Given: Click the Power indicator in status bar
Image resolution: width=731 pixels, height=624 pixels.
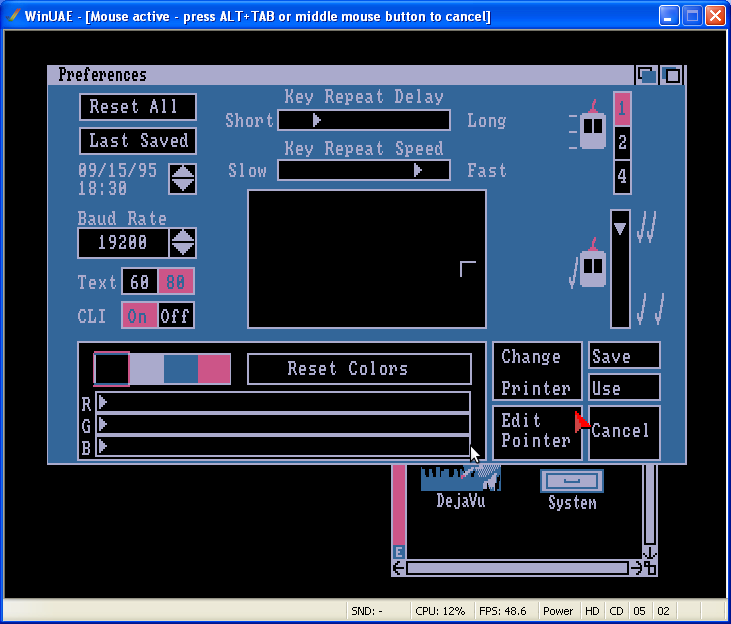Looking at the screenshot, I should pos(558,611).
